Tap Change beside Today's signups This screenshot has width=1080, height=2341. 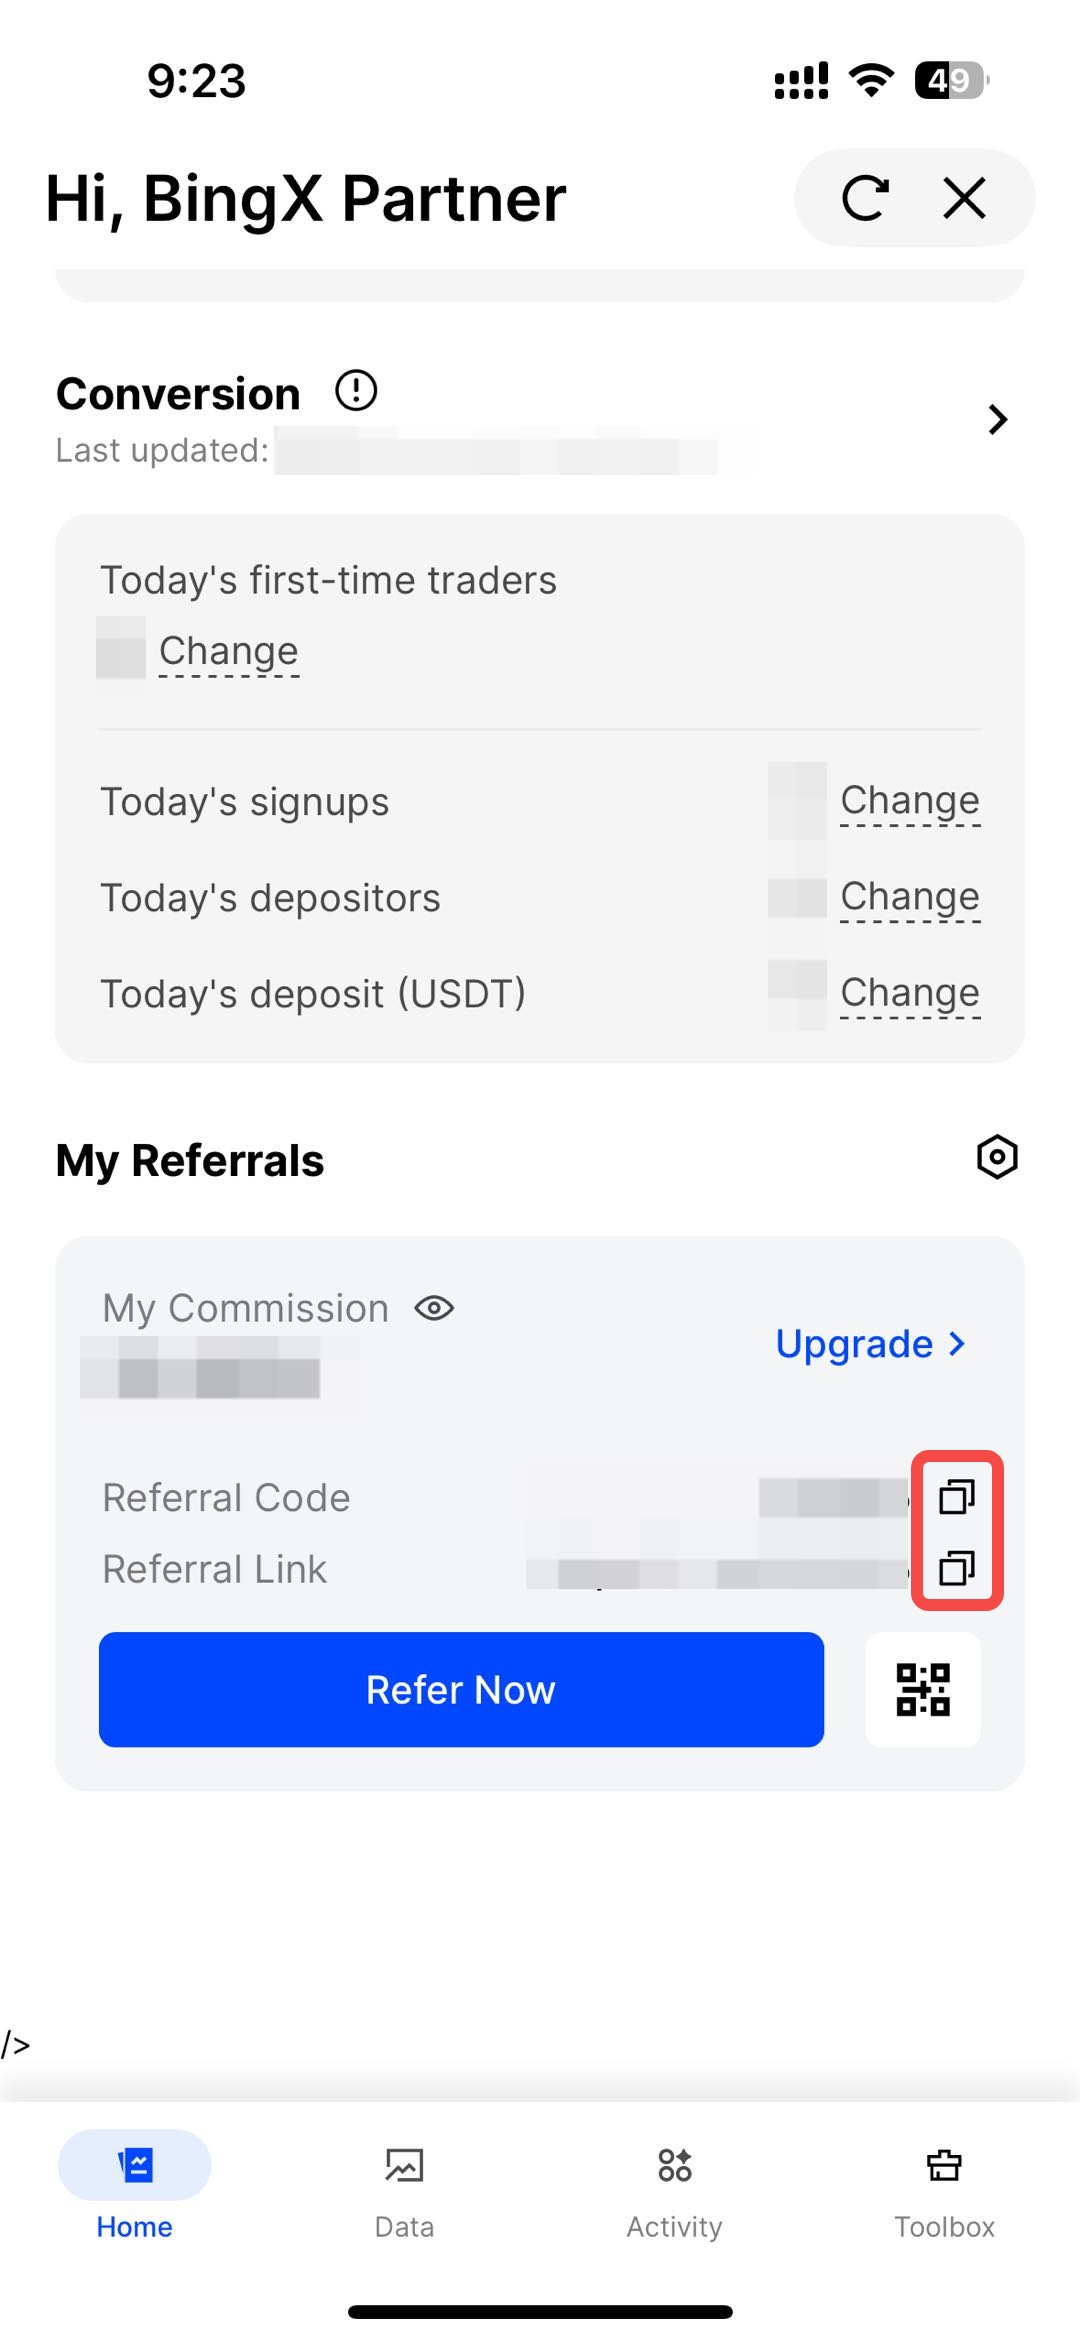[910, 800]
